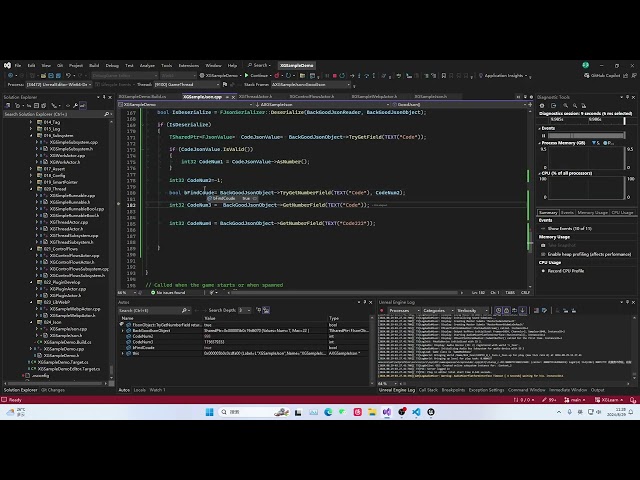Screen dimensions: 640x480
Task: Open the Extensions menu
Action: pyautogui.click(x=189, y=65)
